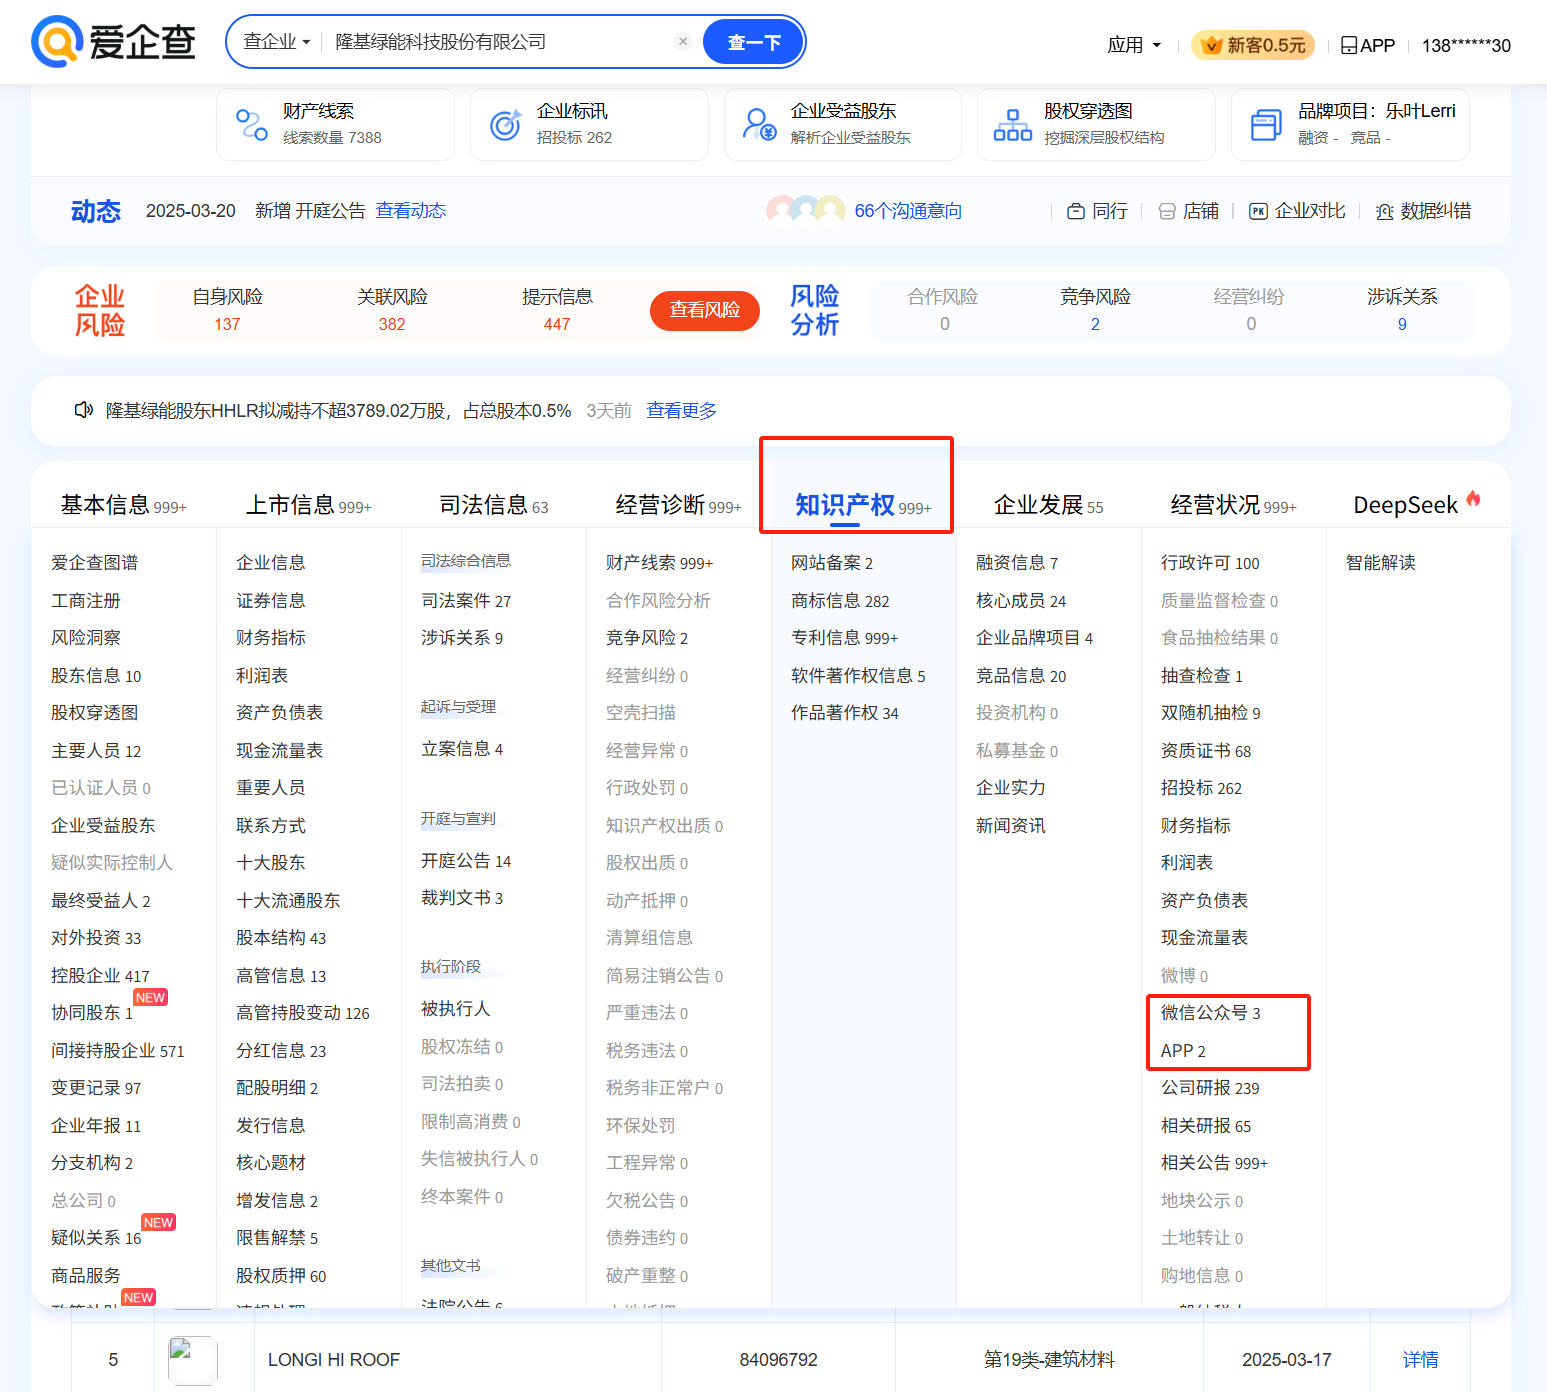Open 商标信息 282 menu item

point(840,601)
